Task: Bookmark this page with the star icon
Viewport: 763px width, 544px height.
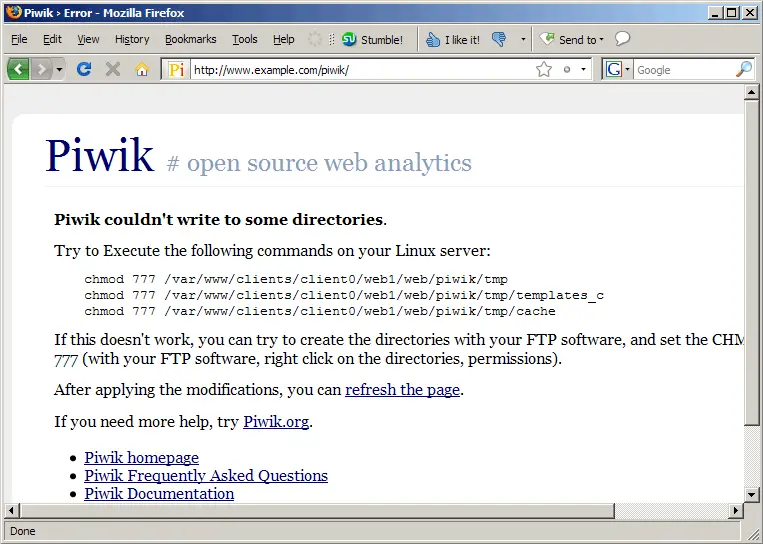Action: [544, 70]
